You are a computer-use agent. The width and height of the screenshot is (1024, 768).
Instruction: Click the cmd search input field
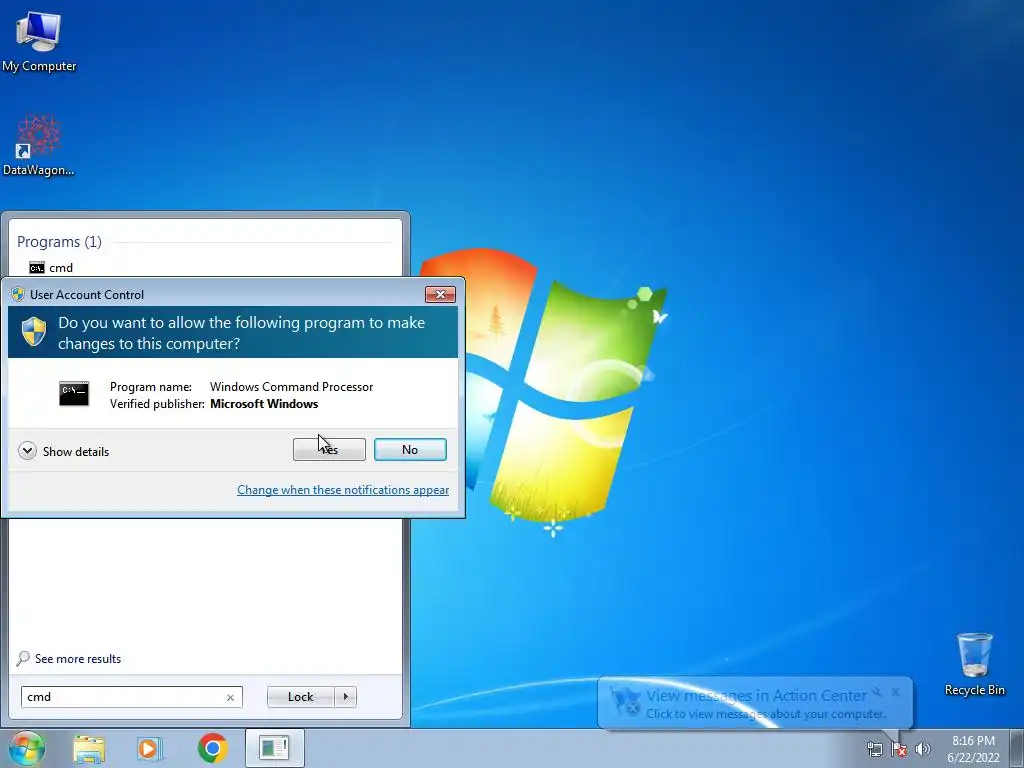tap(124, 697)
